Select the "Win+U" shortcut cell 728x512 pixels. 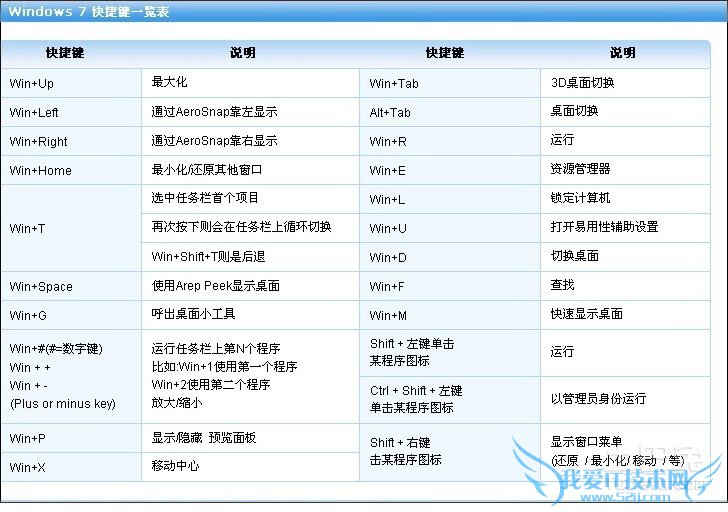(x=450, y=228)
